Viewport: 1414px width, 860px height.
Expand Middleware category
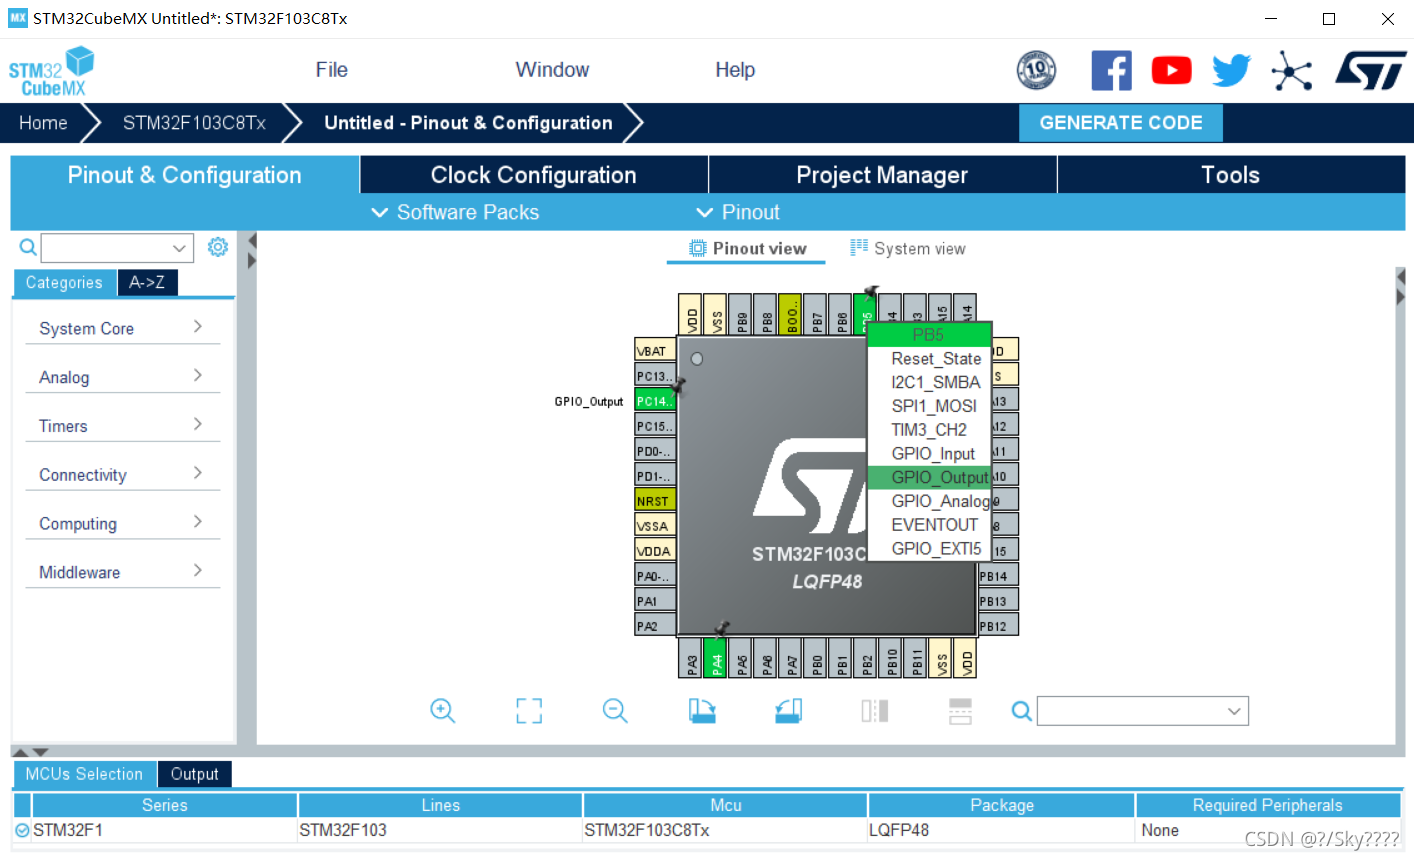tap(122, 572)
